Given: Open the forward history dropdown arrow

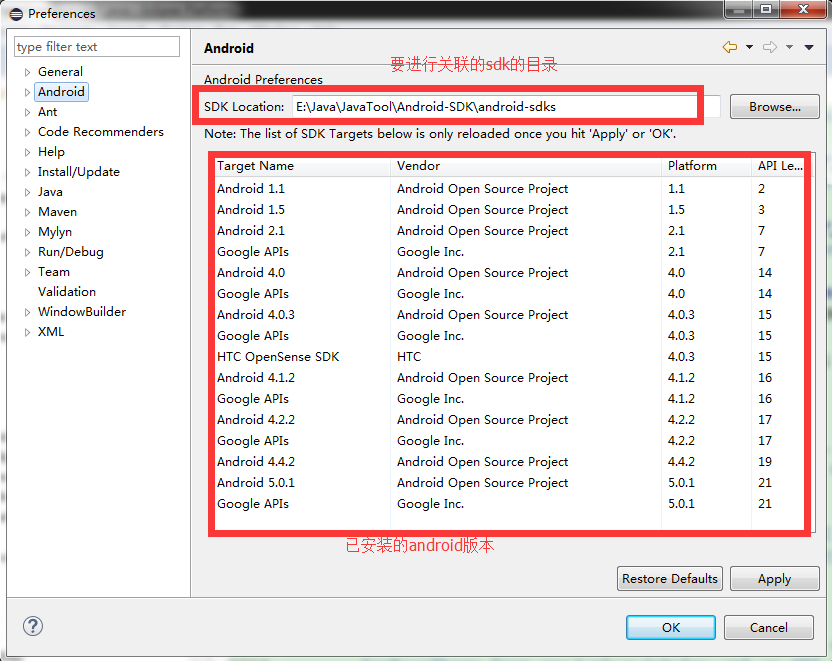Looking at the screenshot, I should click(x=790, y=47).
